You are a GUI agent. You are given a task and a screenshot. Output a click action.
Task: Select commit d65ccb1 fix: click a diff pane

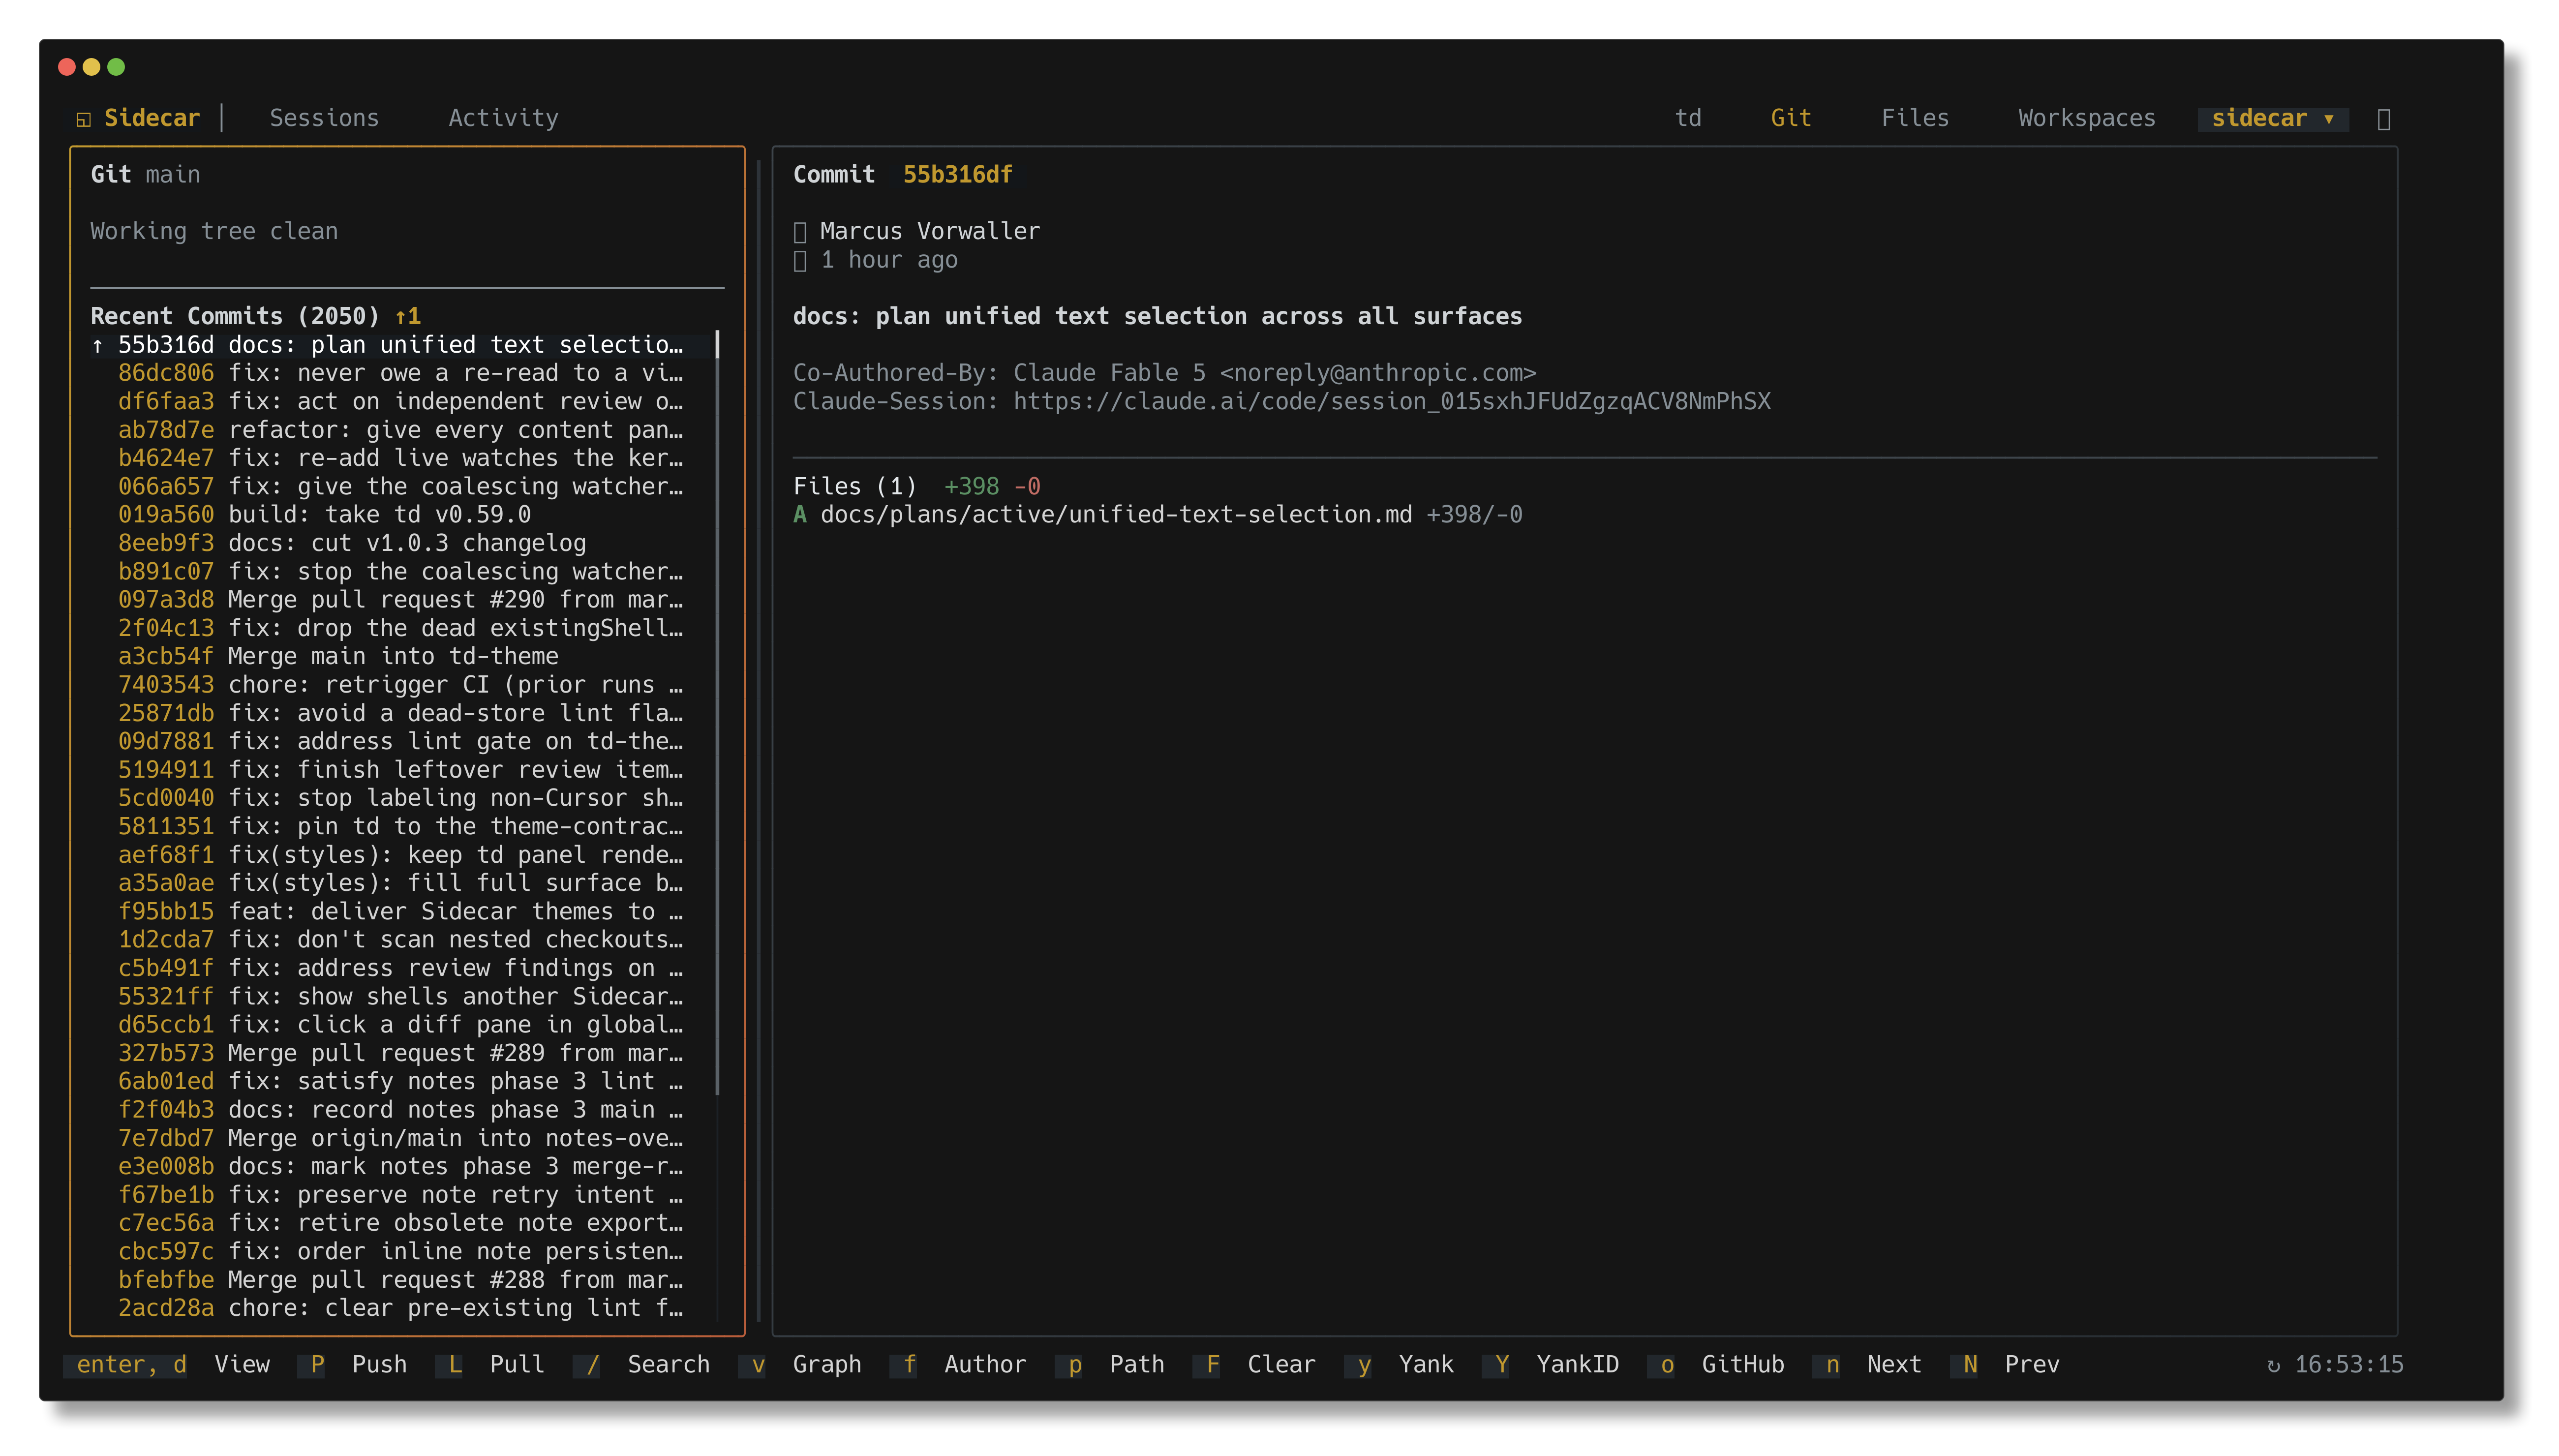click(400, 1024)
